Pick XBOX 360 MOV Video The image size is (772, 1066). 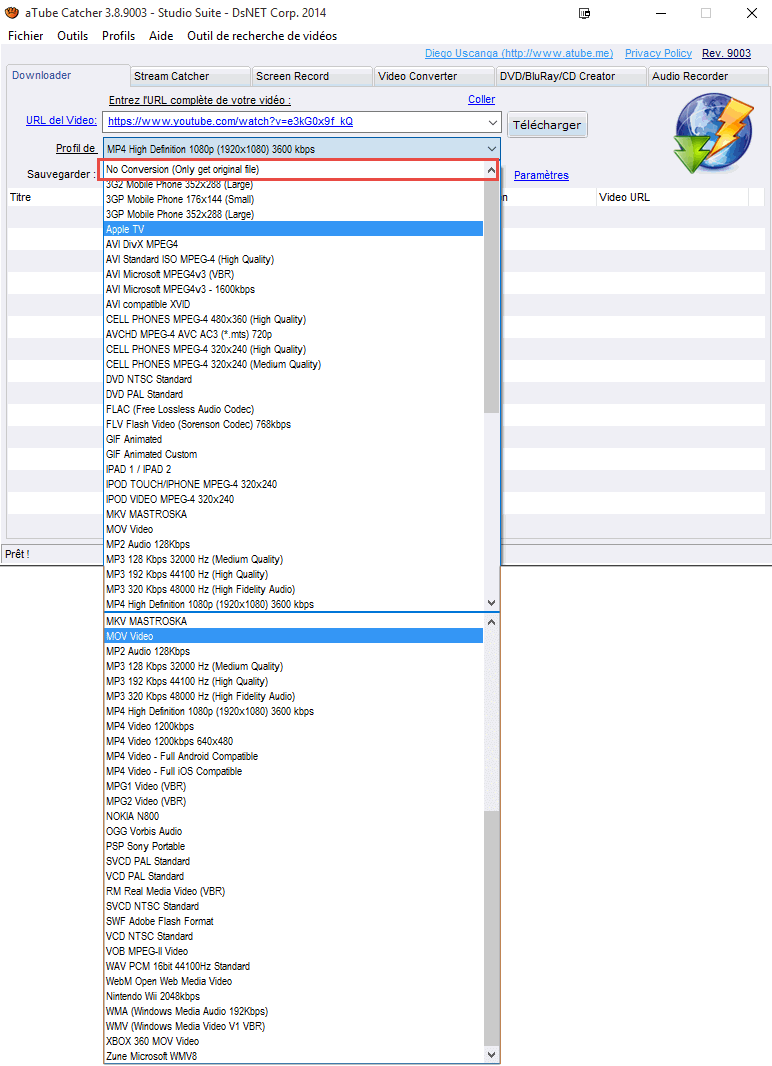pos(294,1041)
